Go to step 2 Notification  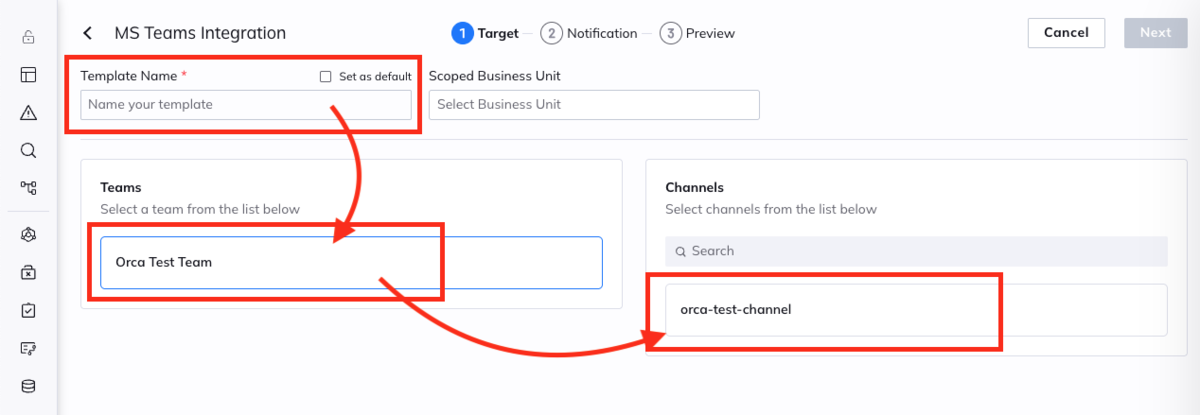589,33
